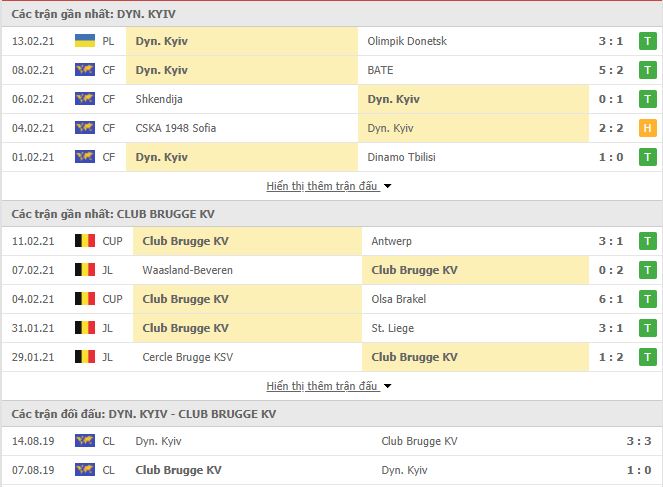Expand more Club Brugge KV matches with the arrow

pos(387,386)
